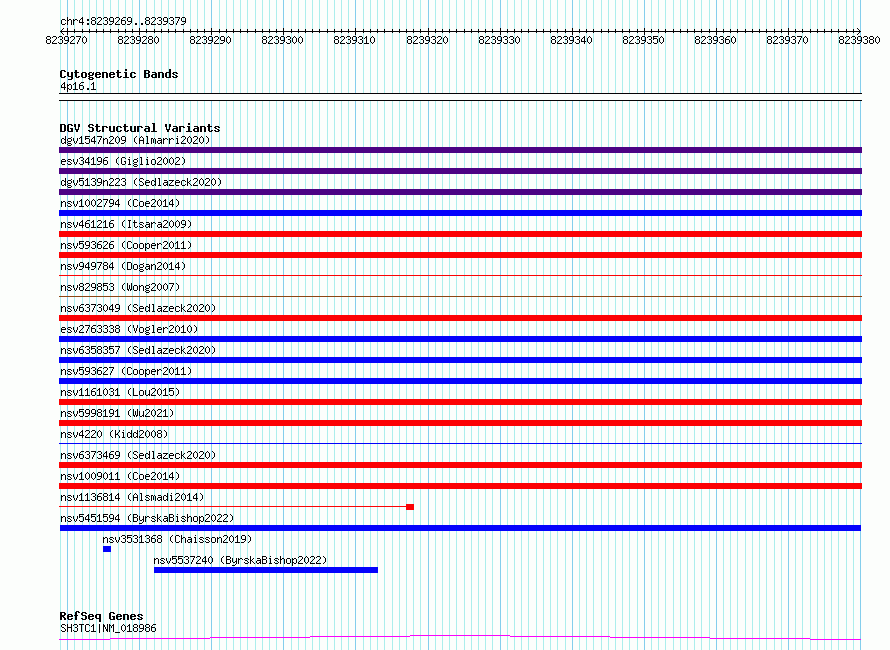Select nsv3531368 (Chaisson2019) variant label

(177, 539)
